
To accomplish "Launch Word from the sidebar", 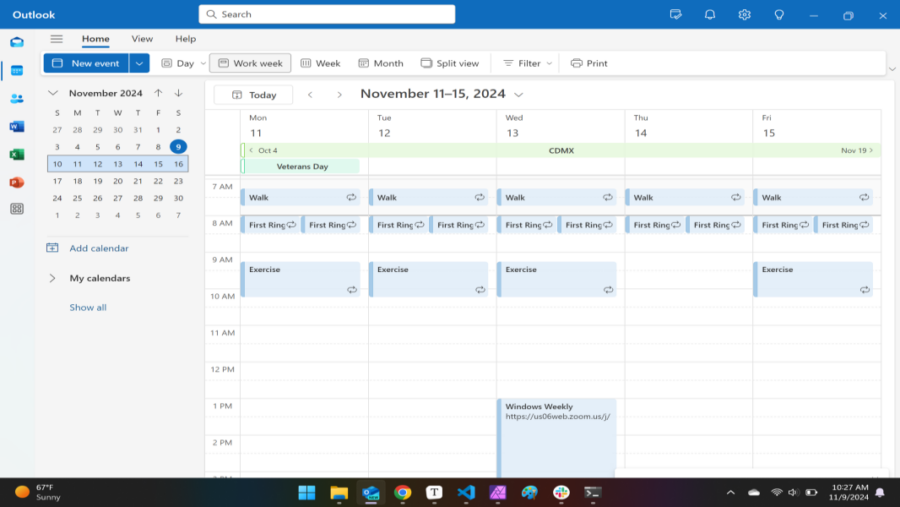I will [17, 126].
